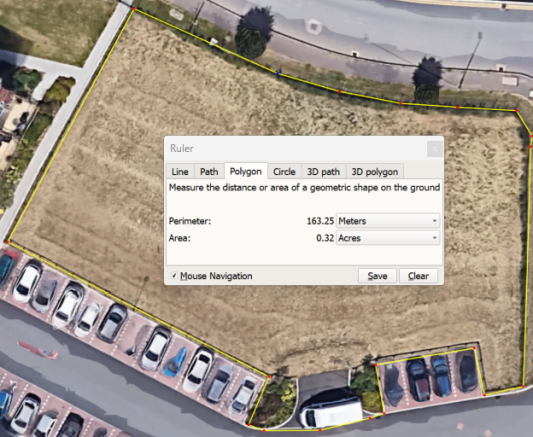
Task: Click the Clear button
Action: (418, 276)
